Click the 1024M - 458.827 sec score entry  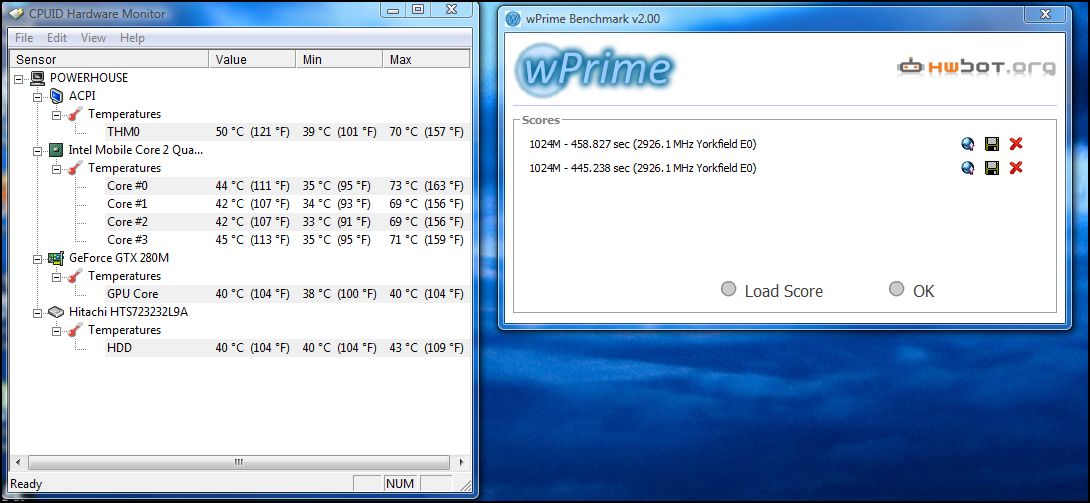point(642,145)
